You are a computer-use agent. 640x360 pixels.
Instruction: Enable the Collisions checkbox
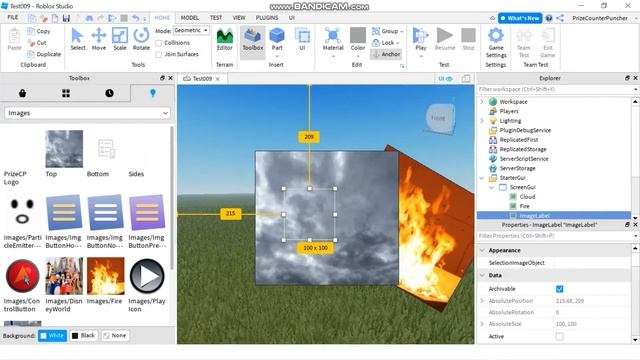click(x=158, y=43)
